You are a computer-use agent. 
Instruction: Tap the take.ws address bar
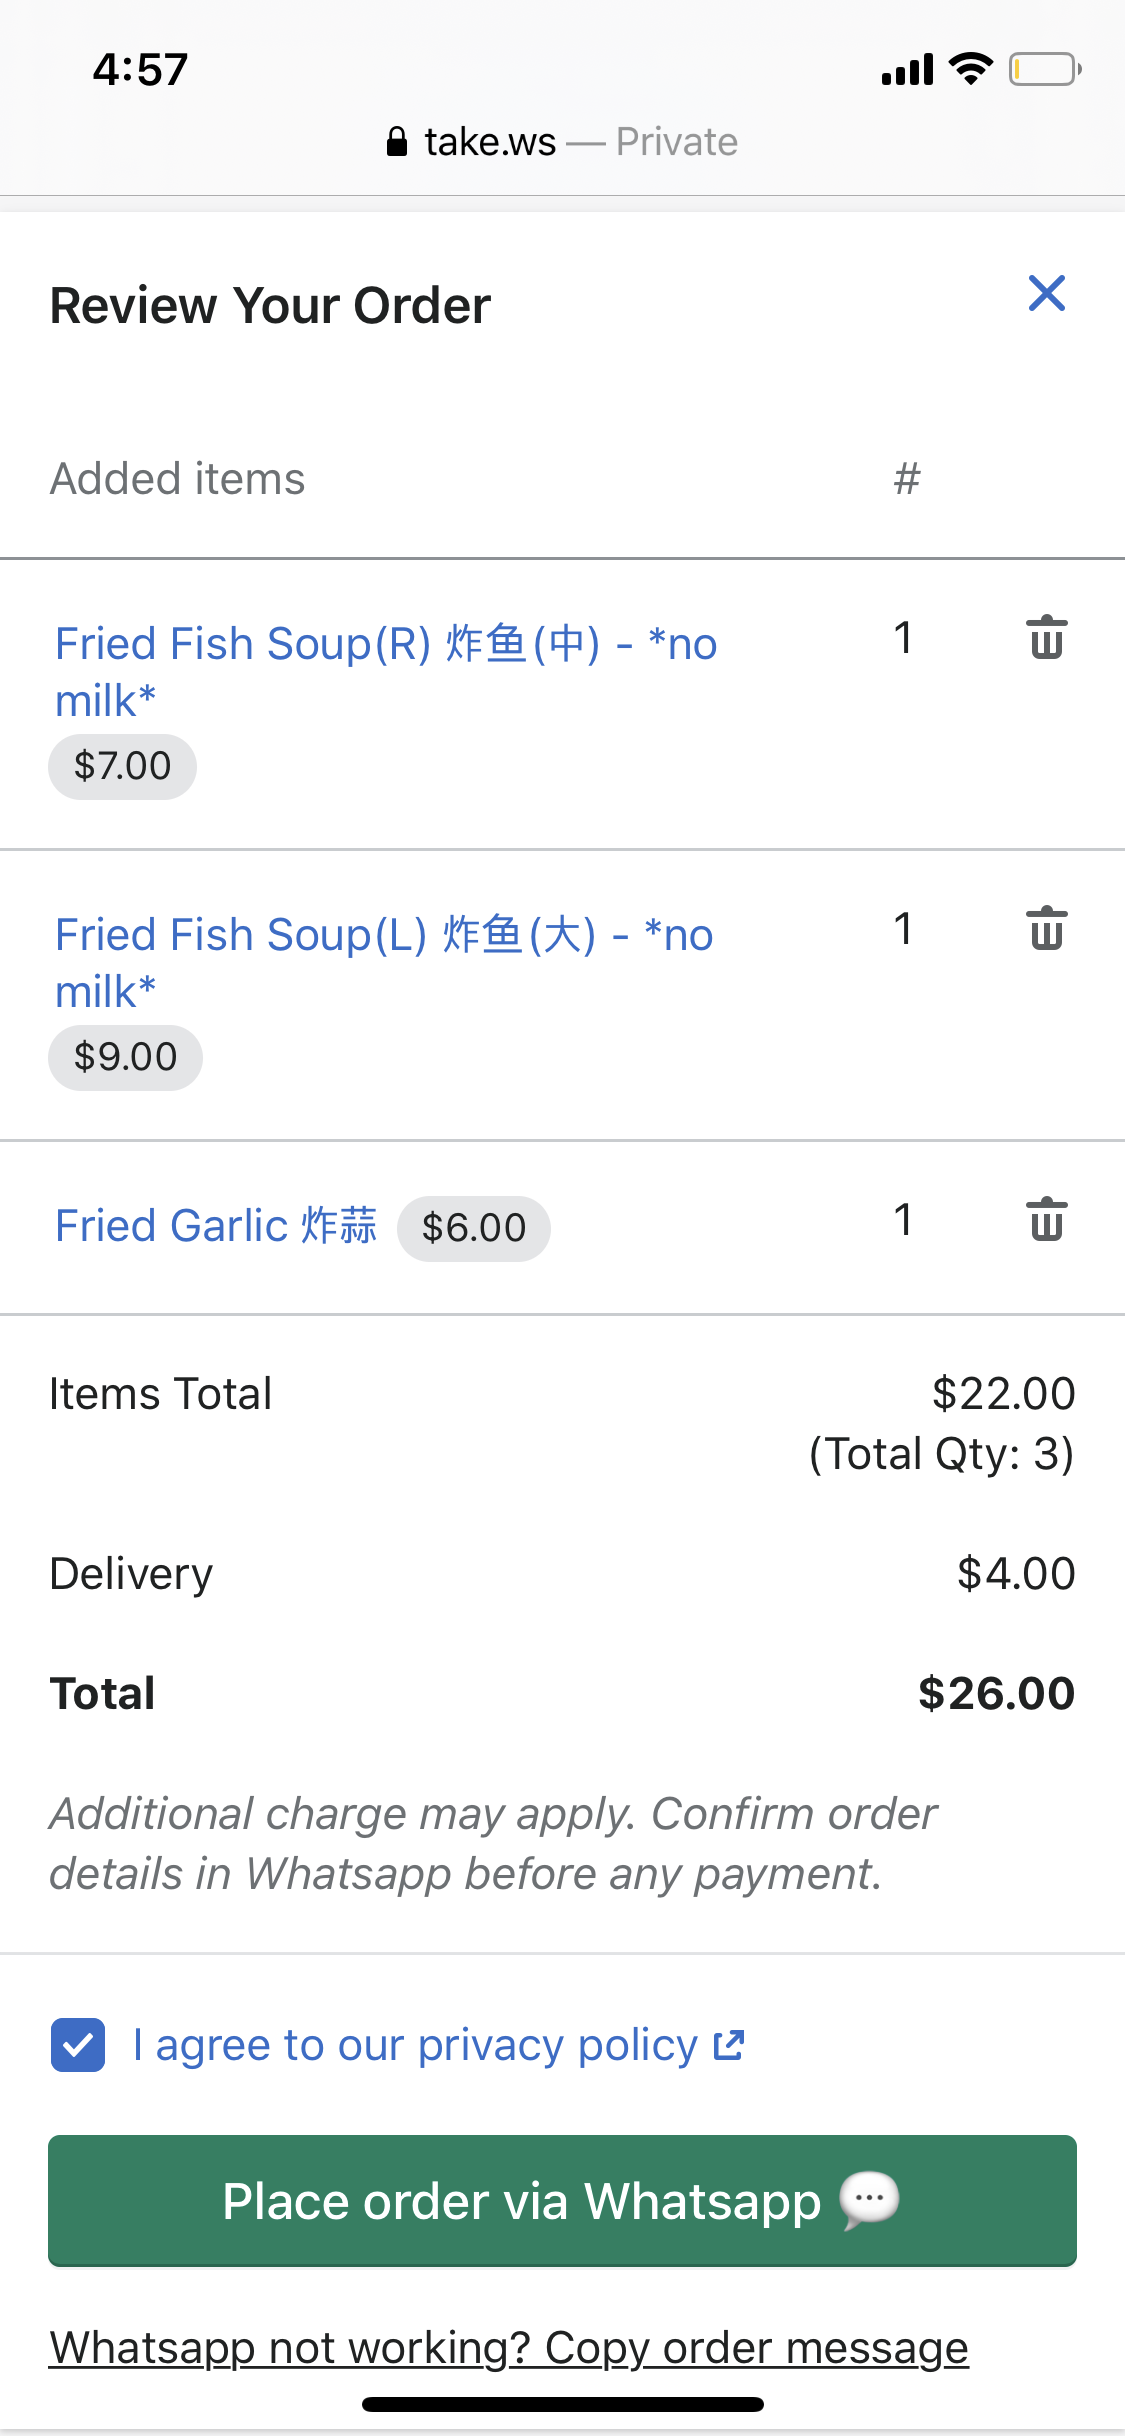point(562,142)
